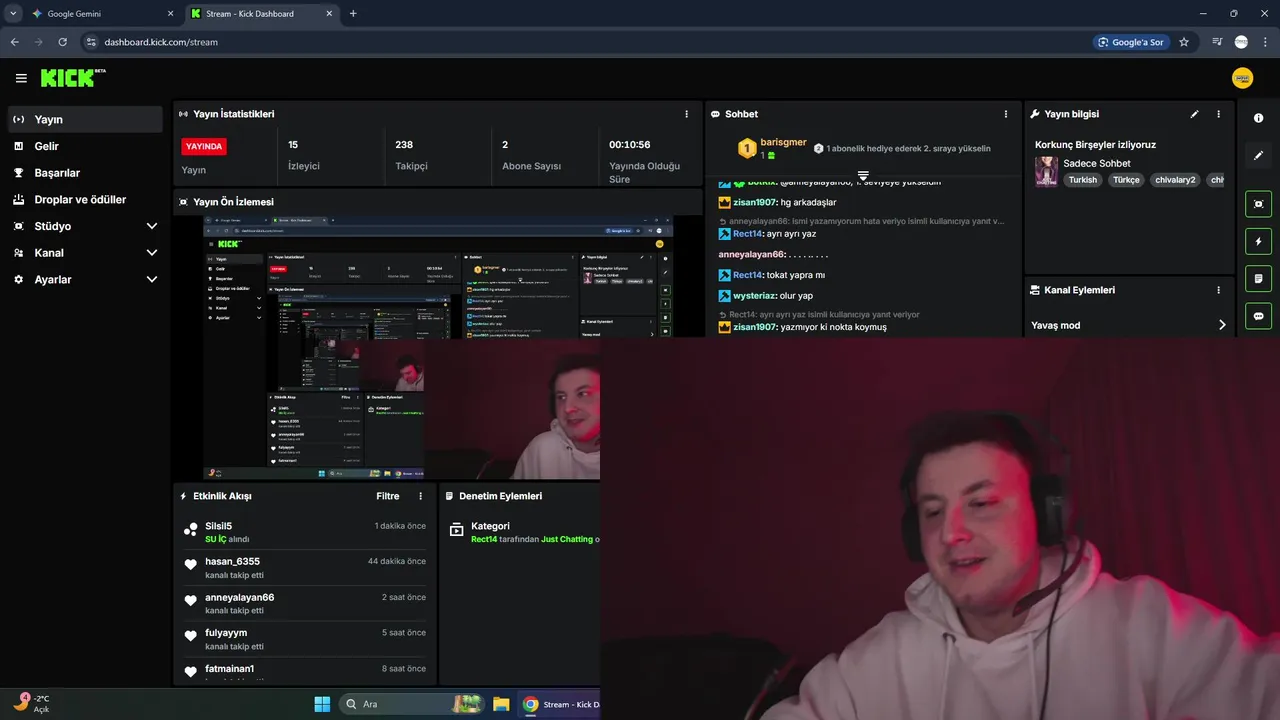Open a new browser tab
The height and width of the screenshot is (720, 1280).
[353, 14]
